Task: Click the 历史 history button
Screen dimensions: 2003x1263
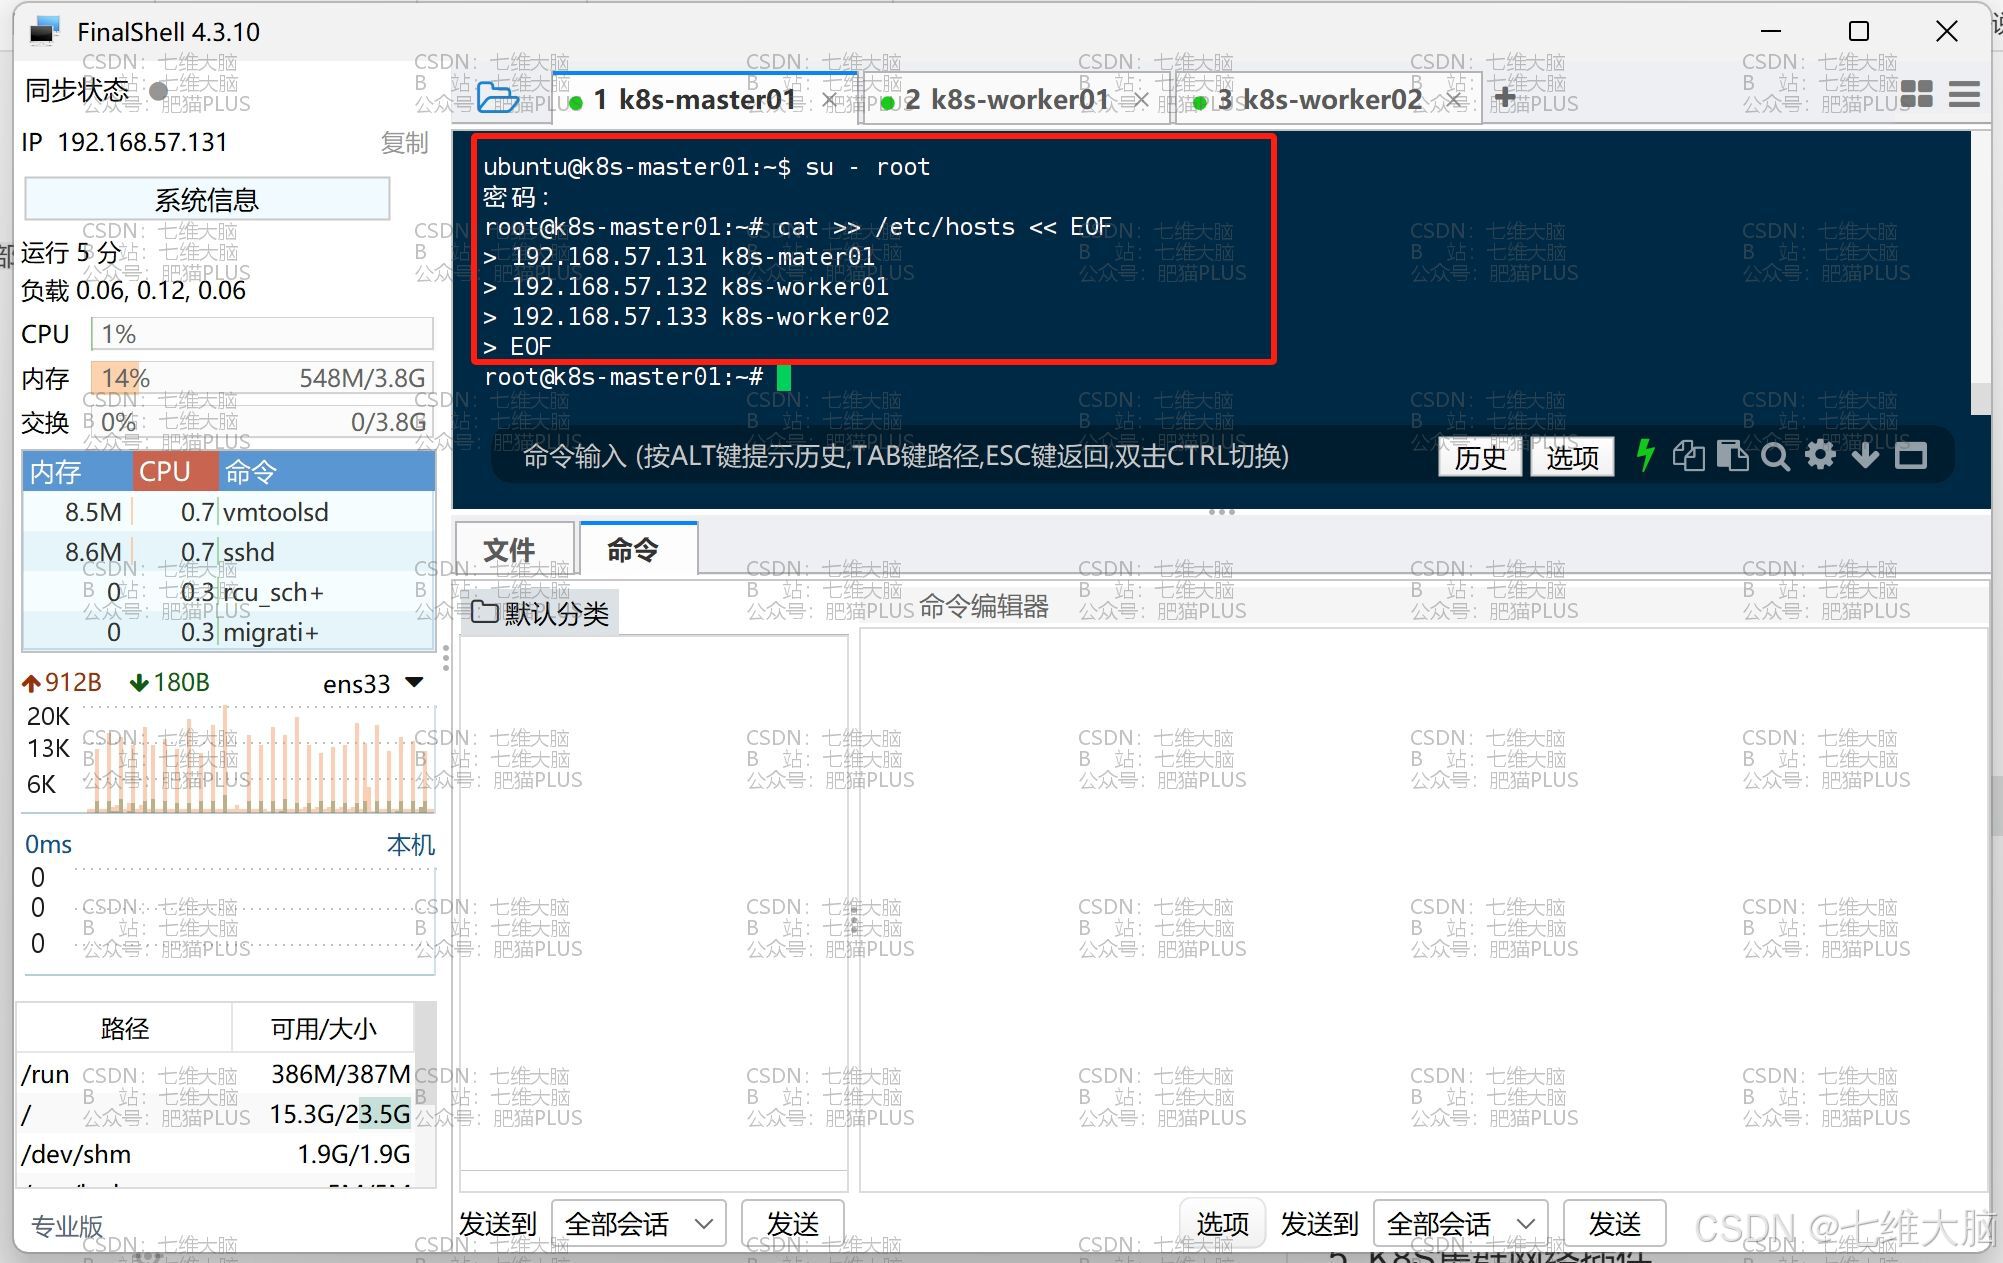Action: pos(1480,457)
